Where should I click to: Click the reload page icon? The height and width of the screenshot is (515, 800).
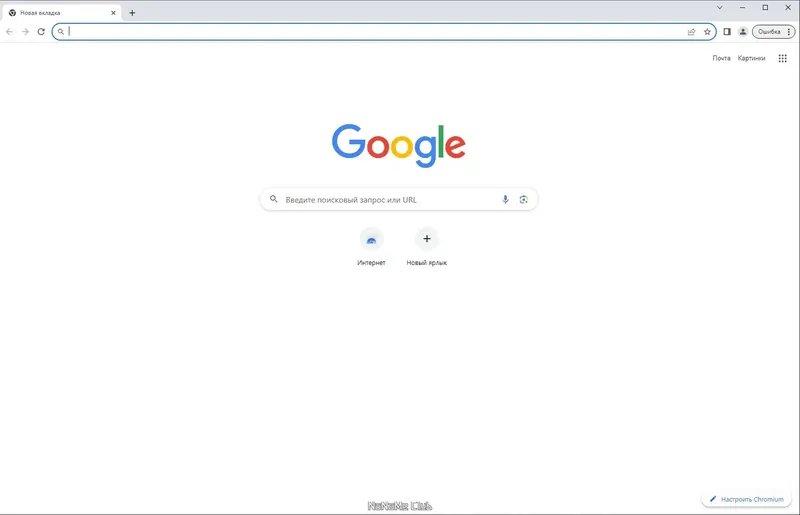(x=41, y=32)
